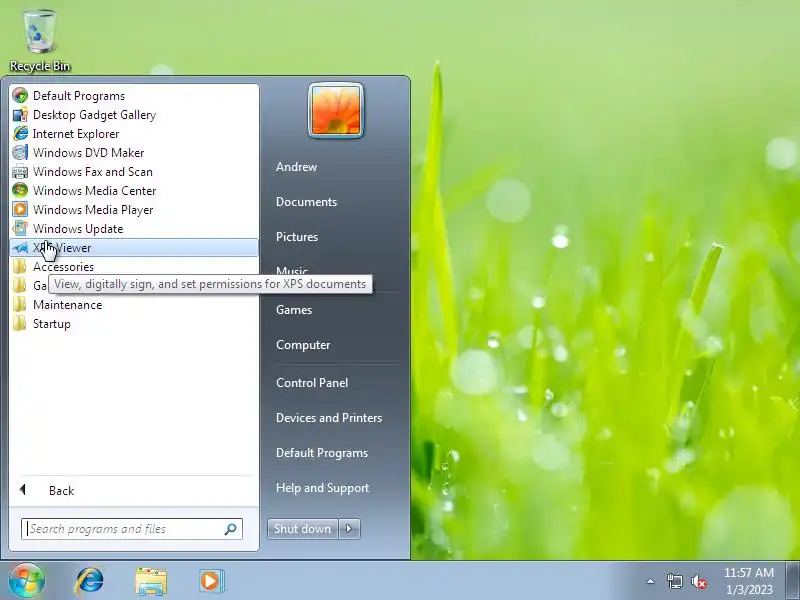This screenshot has width=800, height=600.
Task: Open Games from the right pane
Action: tap(294, 310)
